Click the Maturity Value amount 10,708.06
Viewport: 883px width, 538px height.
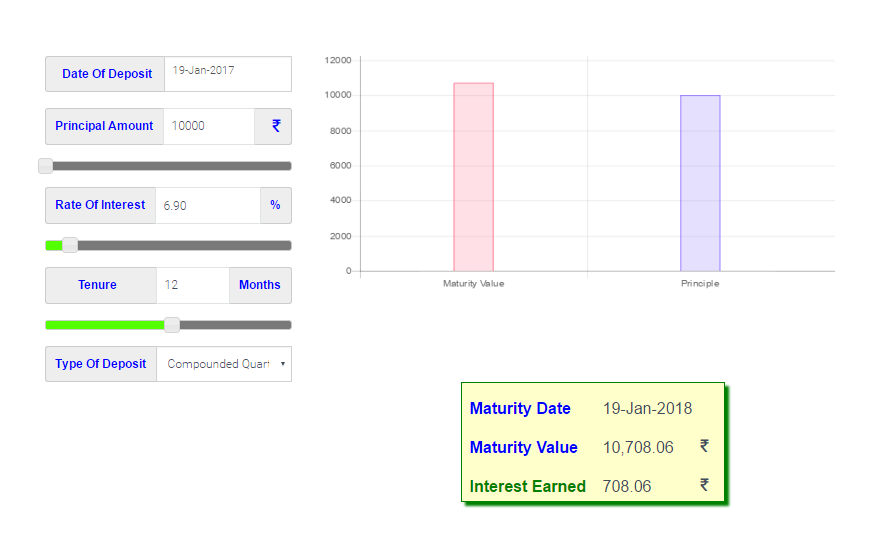[638, 447]
